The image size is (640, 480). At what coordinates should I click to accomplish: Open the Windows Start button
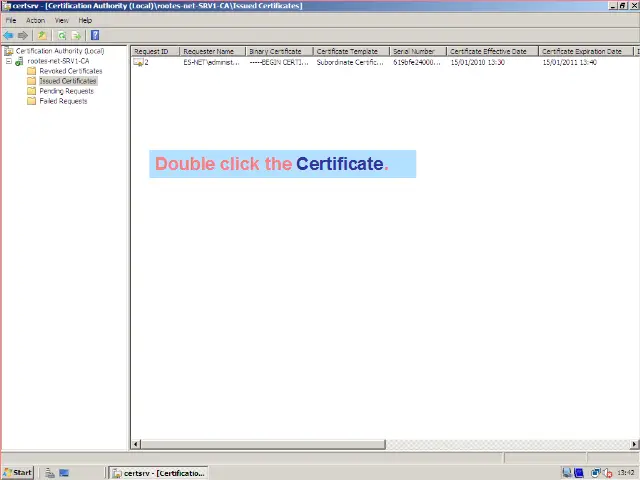coord(17,472)
